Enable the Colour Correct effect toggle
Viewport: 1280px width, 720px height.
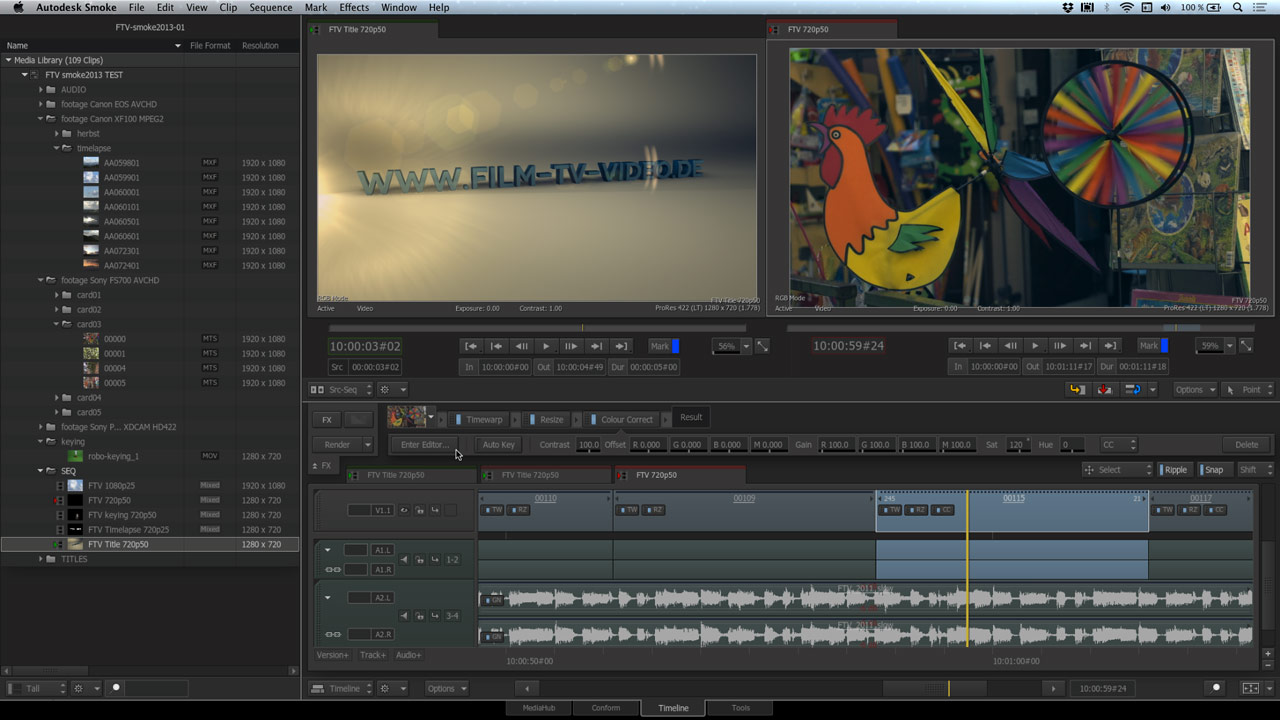(x=593, y=420)
